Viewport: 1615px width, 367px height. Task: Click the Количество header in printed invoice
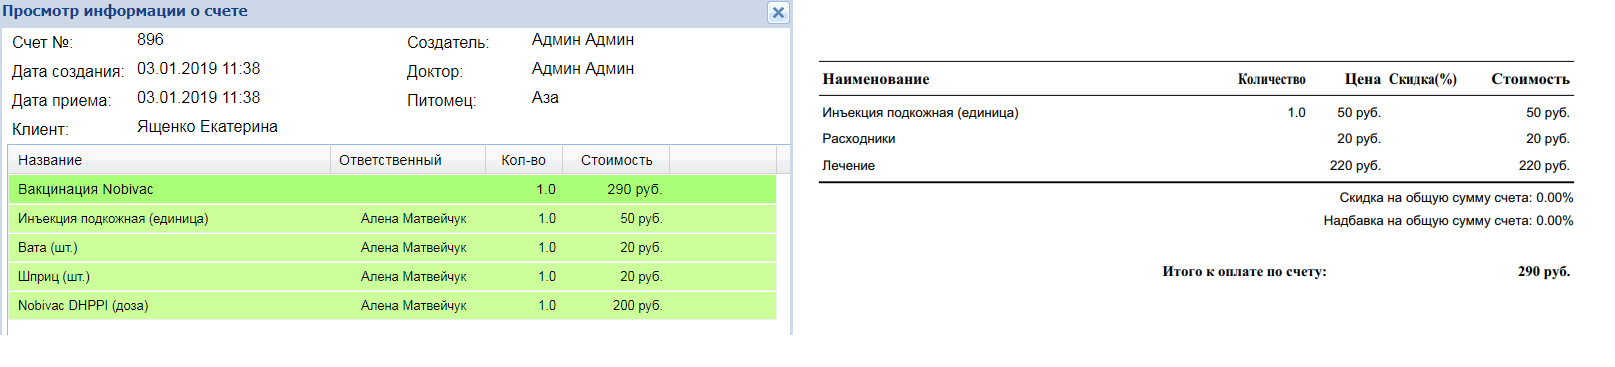1271,79
